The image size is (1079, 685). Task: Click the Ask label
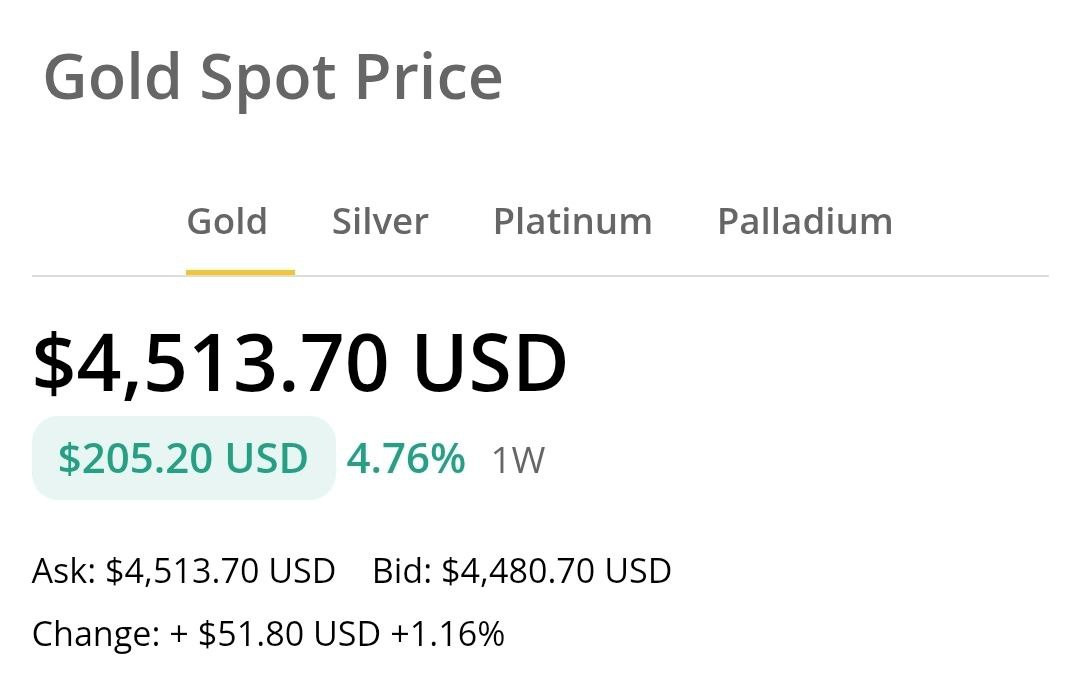(64, 571)
